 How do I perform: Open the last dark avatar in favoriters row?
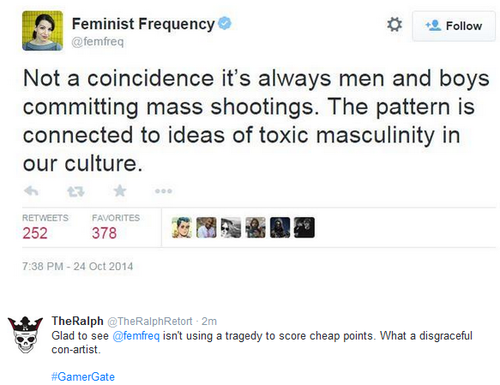click(304, 228)
